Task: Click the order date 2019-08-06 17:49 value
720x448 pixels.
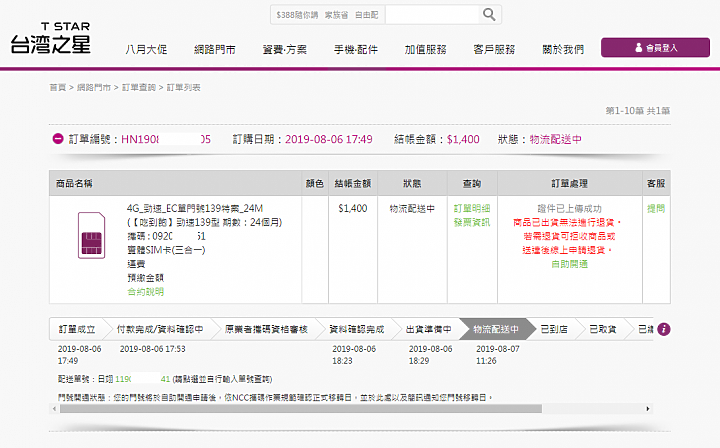Action: (x=329, y=139)
